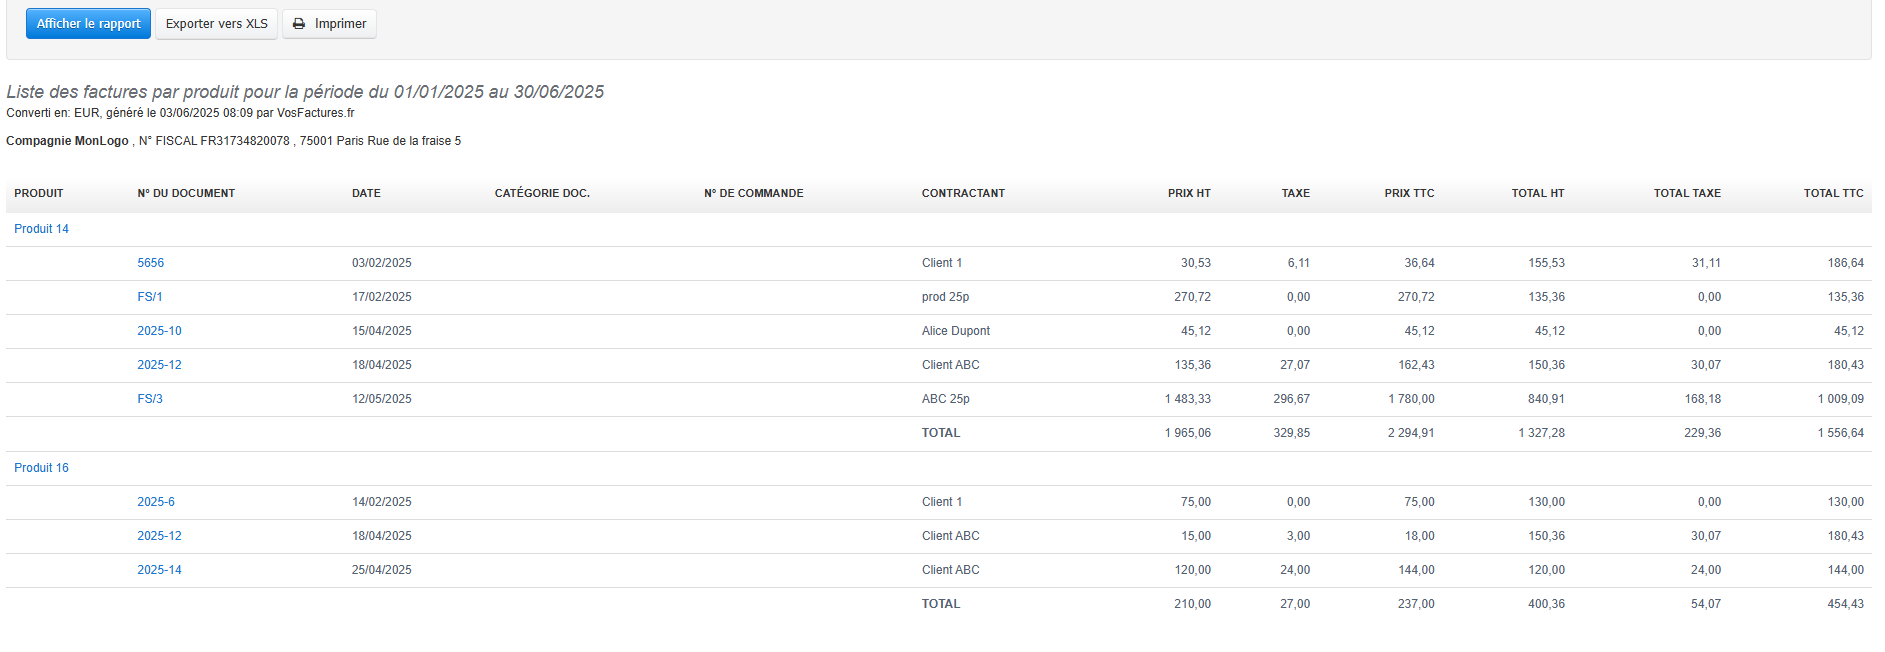This screenshot has height=652, width=1885.
Task: Open the Produit 14 product link
Action: coord(41,229)
